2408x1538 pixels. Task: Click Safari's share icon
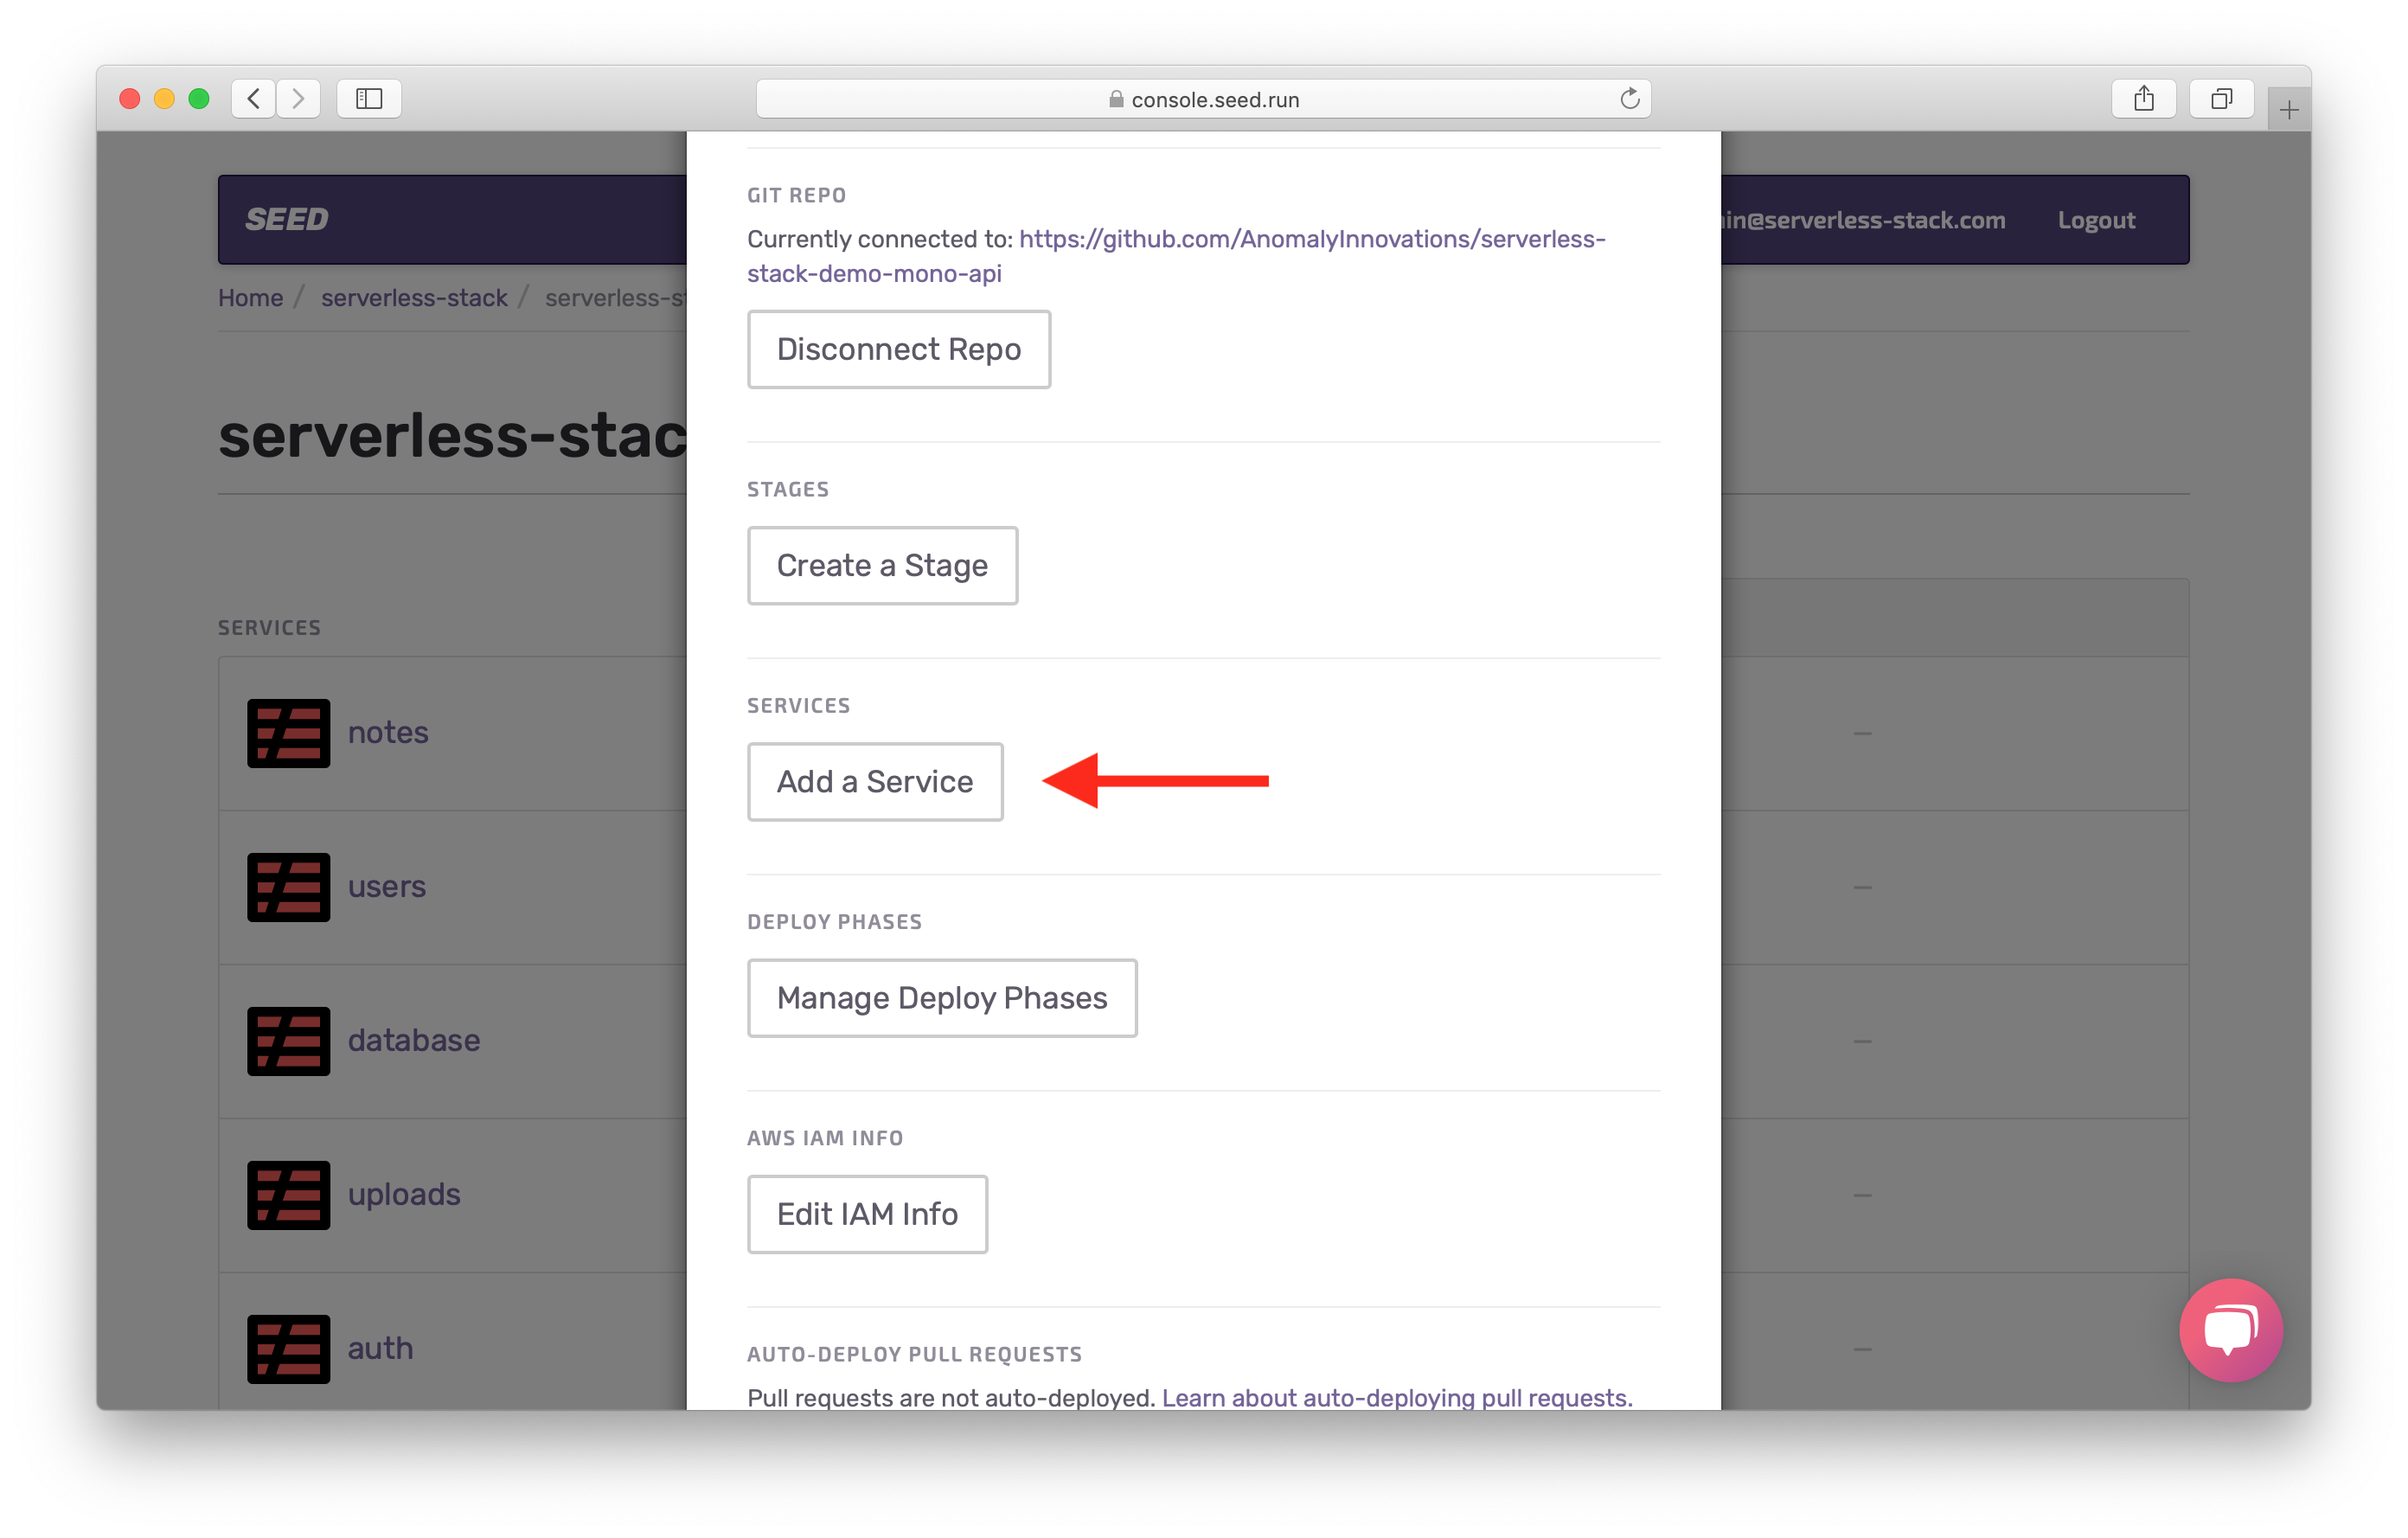[x=2143, y=99]
